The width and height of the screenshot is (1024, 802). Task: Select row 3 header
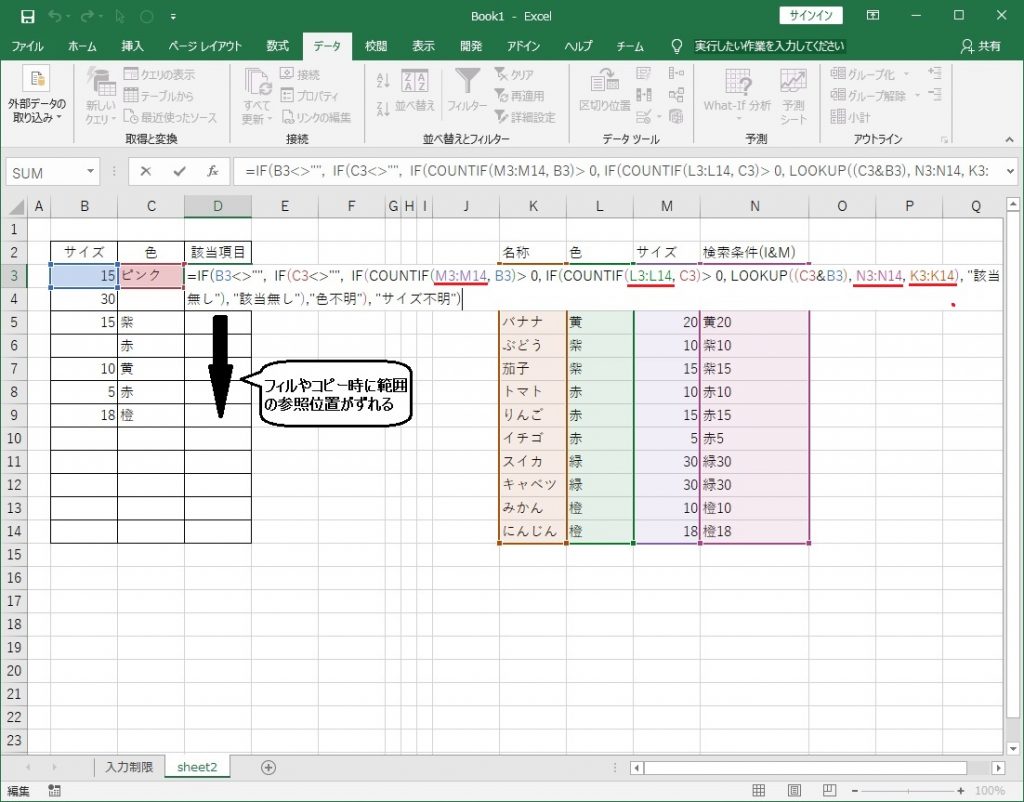click(x=14, y=275)
